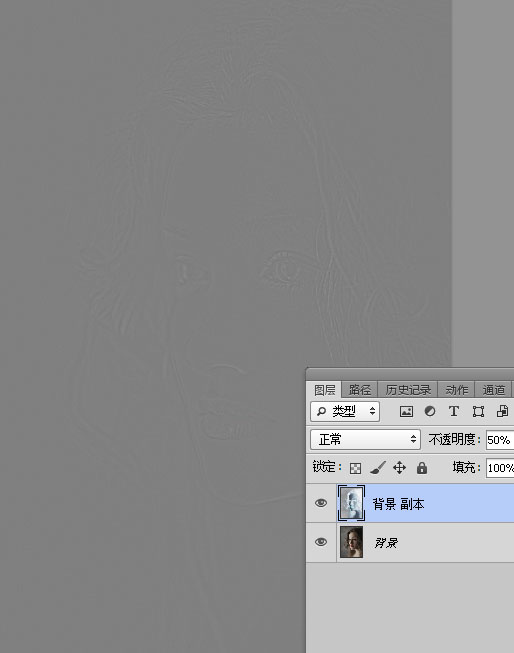Screen dimensions: 514x653
Task: Switch to the 图层 tab
Action: pyautogui.click(x=324, y=390)
